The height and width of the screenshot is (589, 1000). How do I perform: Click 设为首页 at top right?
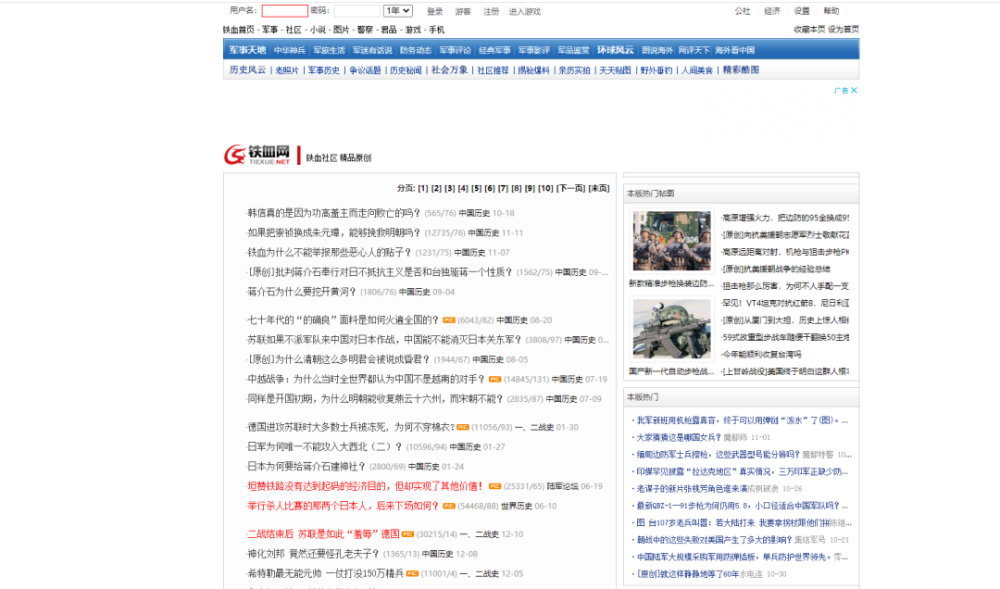(843, 30)
